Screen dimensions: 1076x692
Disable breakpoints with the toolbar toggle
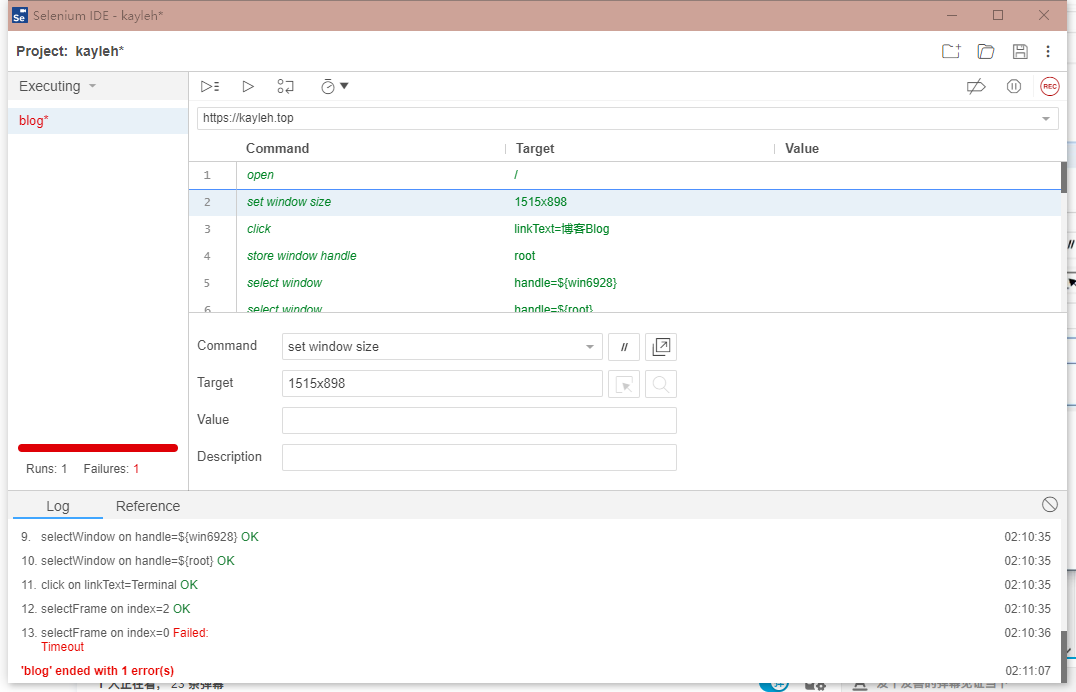(x=976, y=86)
